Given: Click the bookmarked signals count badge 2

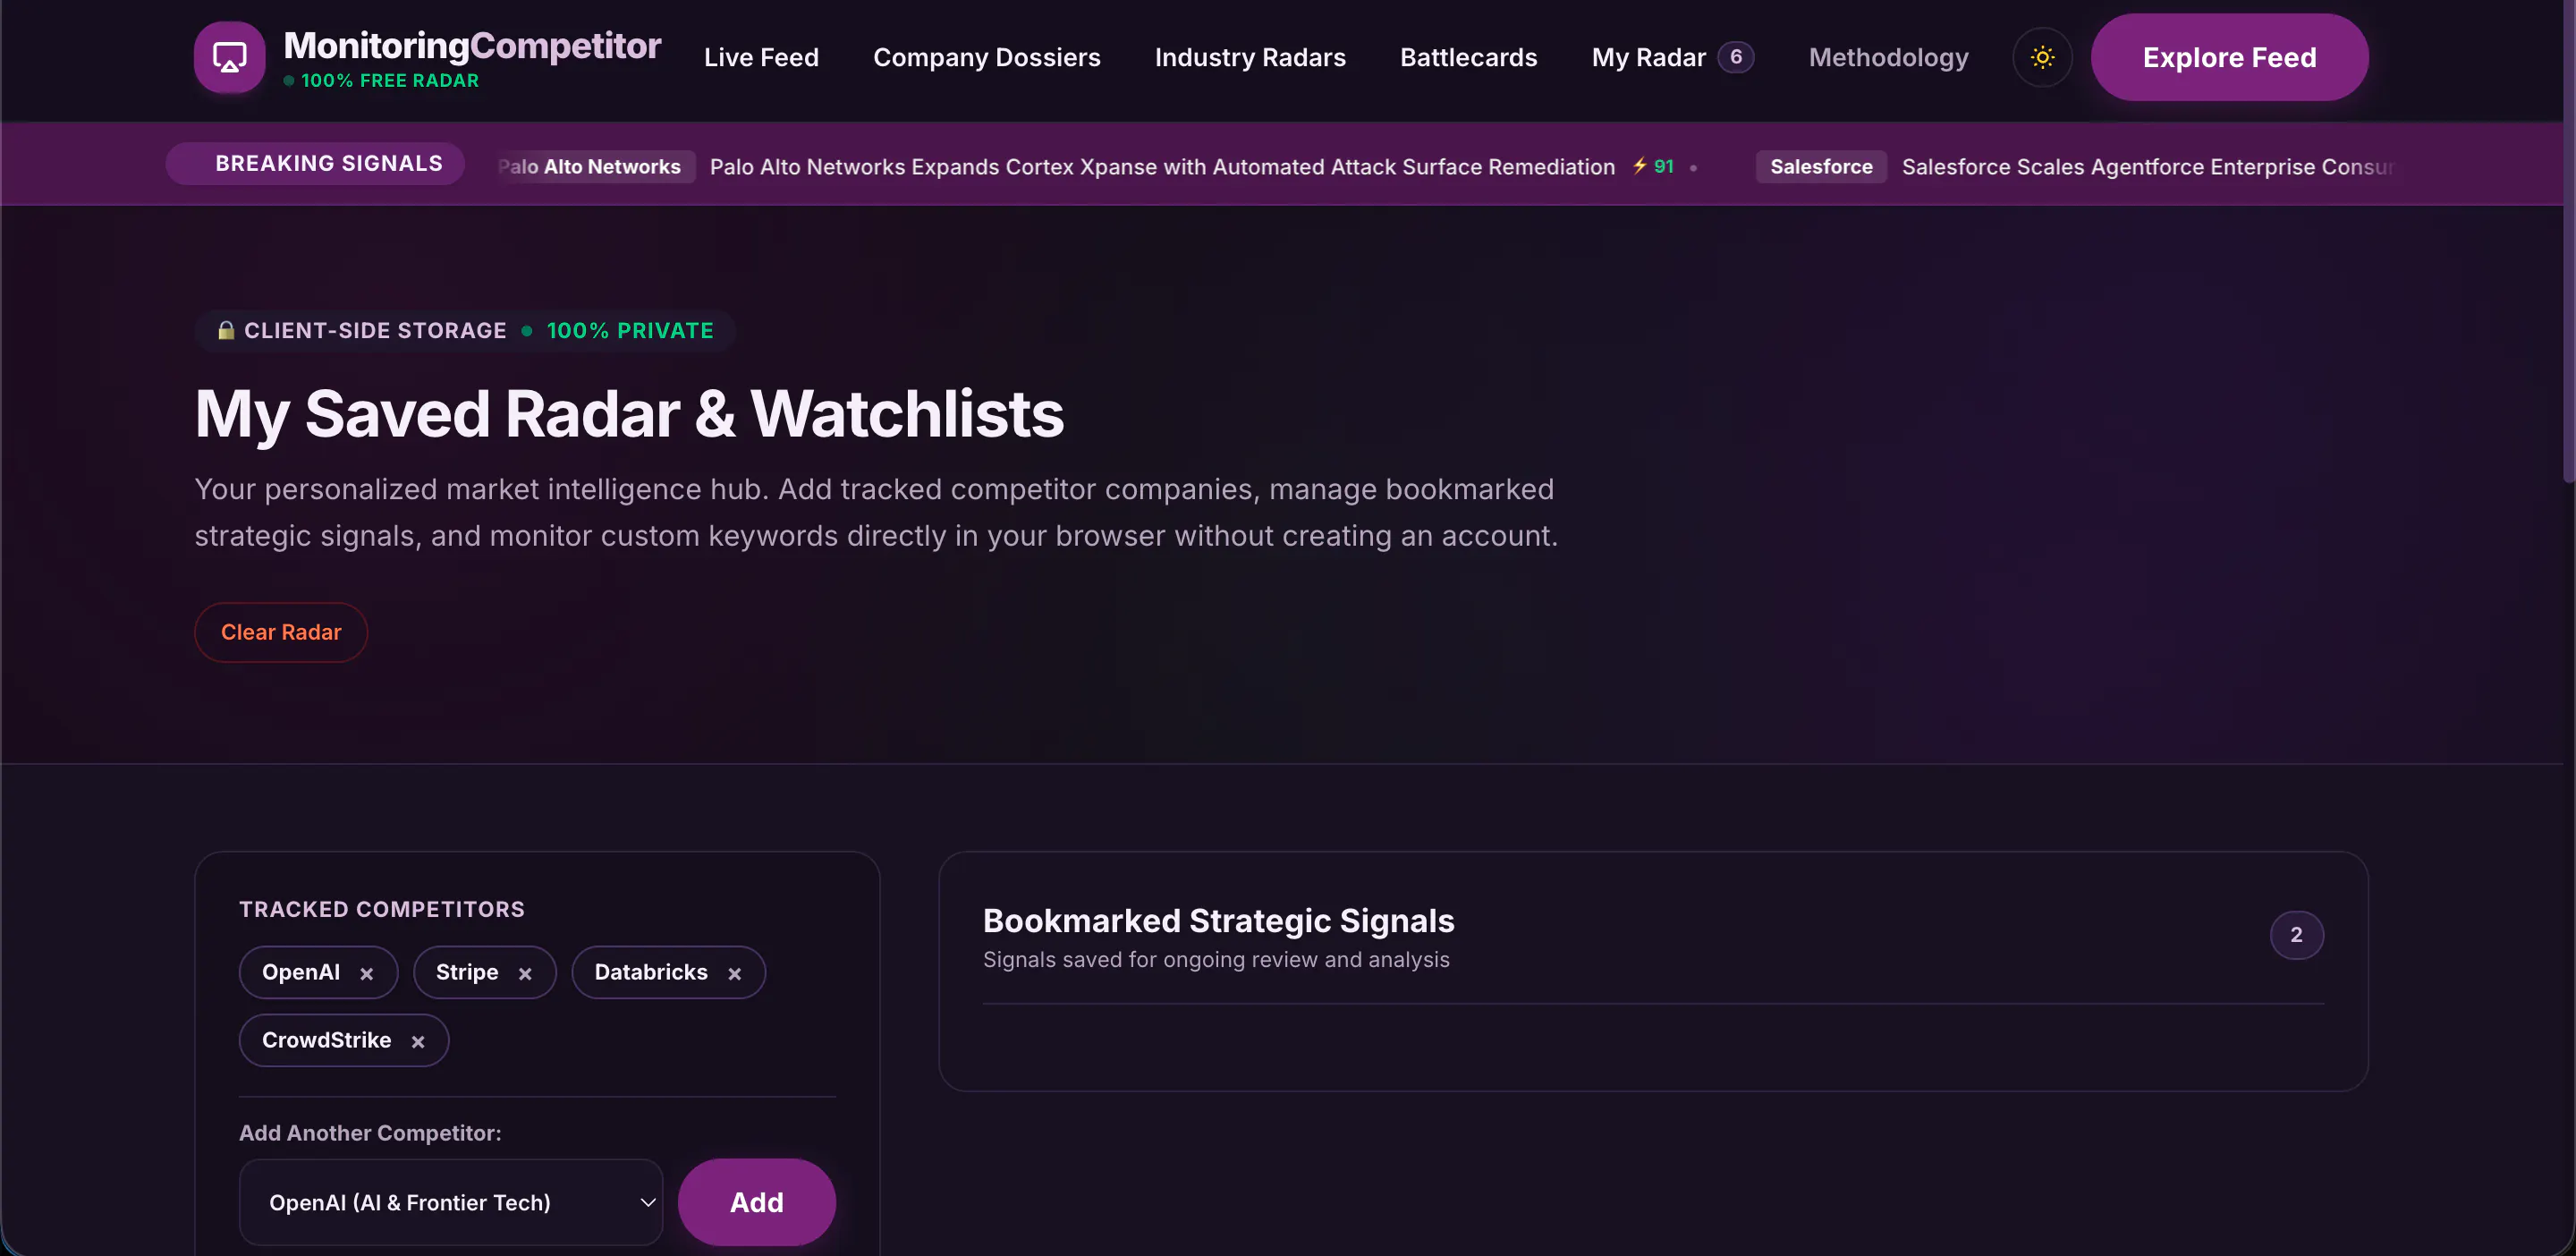Looking at the screenshot, I should click(2296, 934).
